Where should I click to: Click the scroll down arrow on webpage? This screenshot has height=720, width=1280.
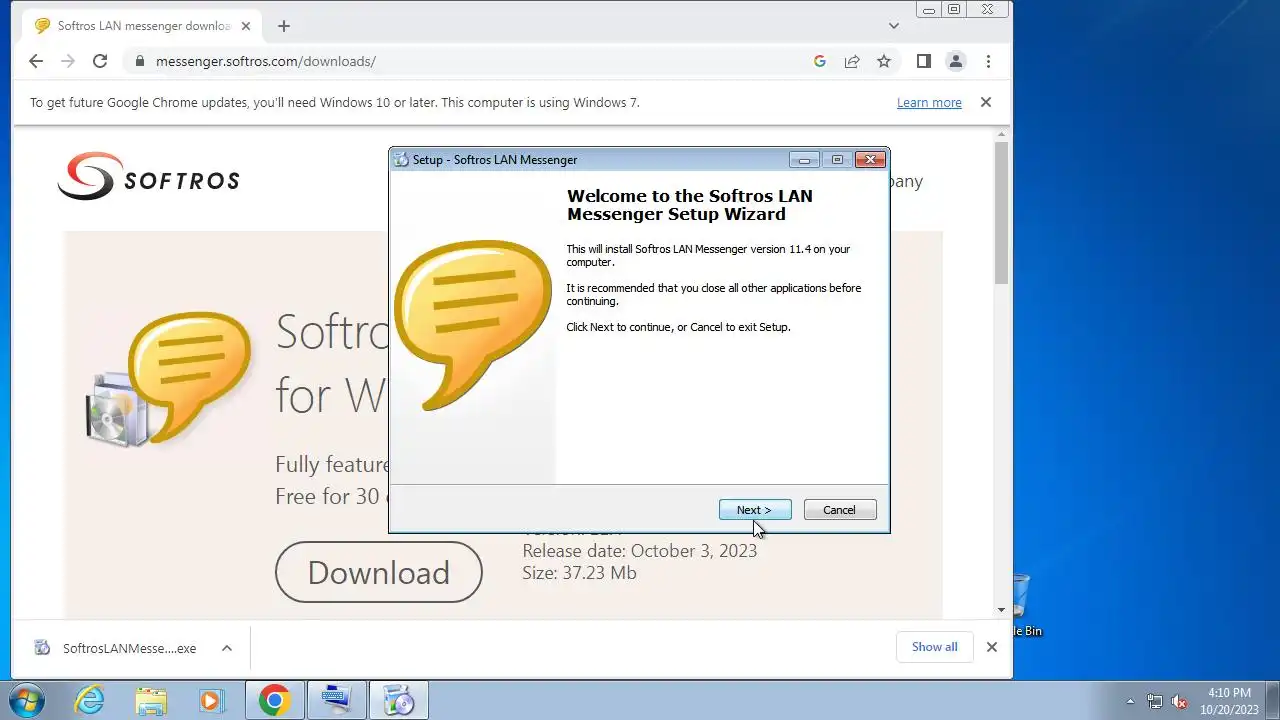point(1001,610)
